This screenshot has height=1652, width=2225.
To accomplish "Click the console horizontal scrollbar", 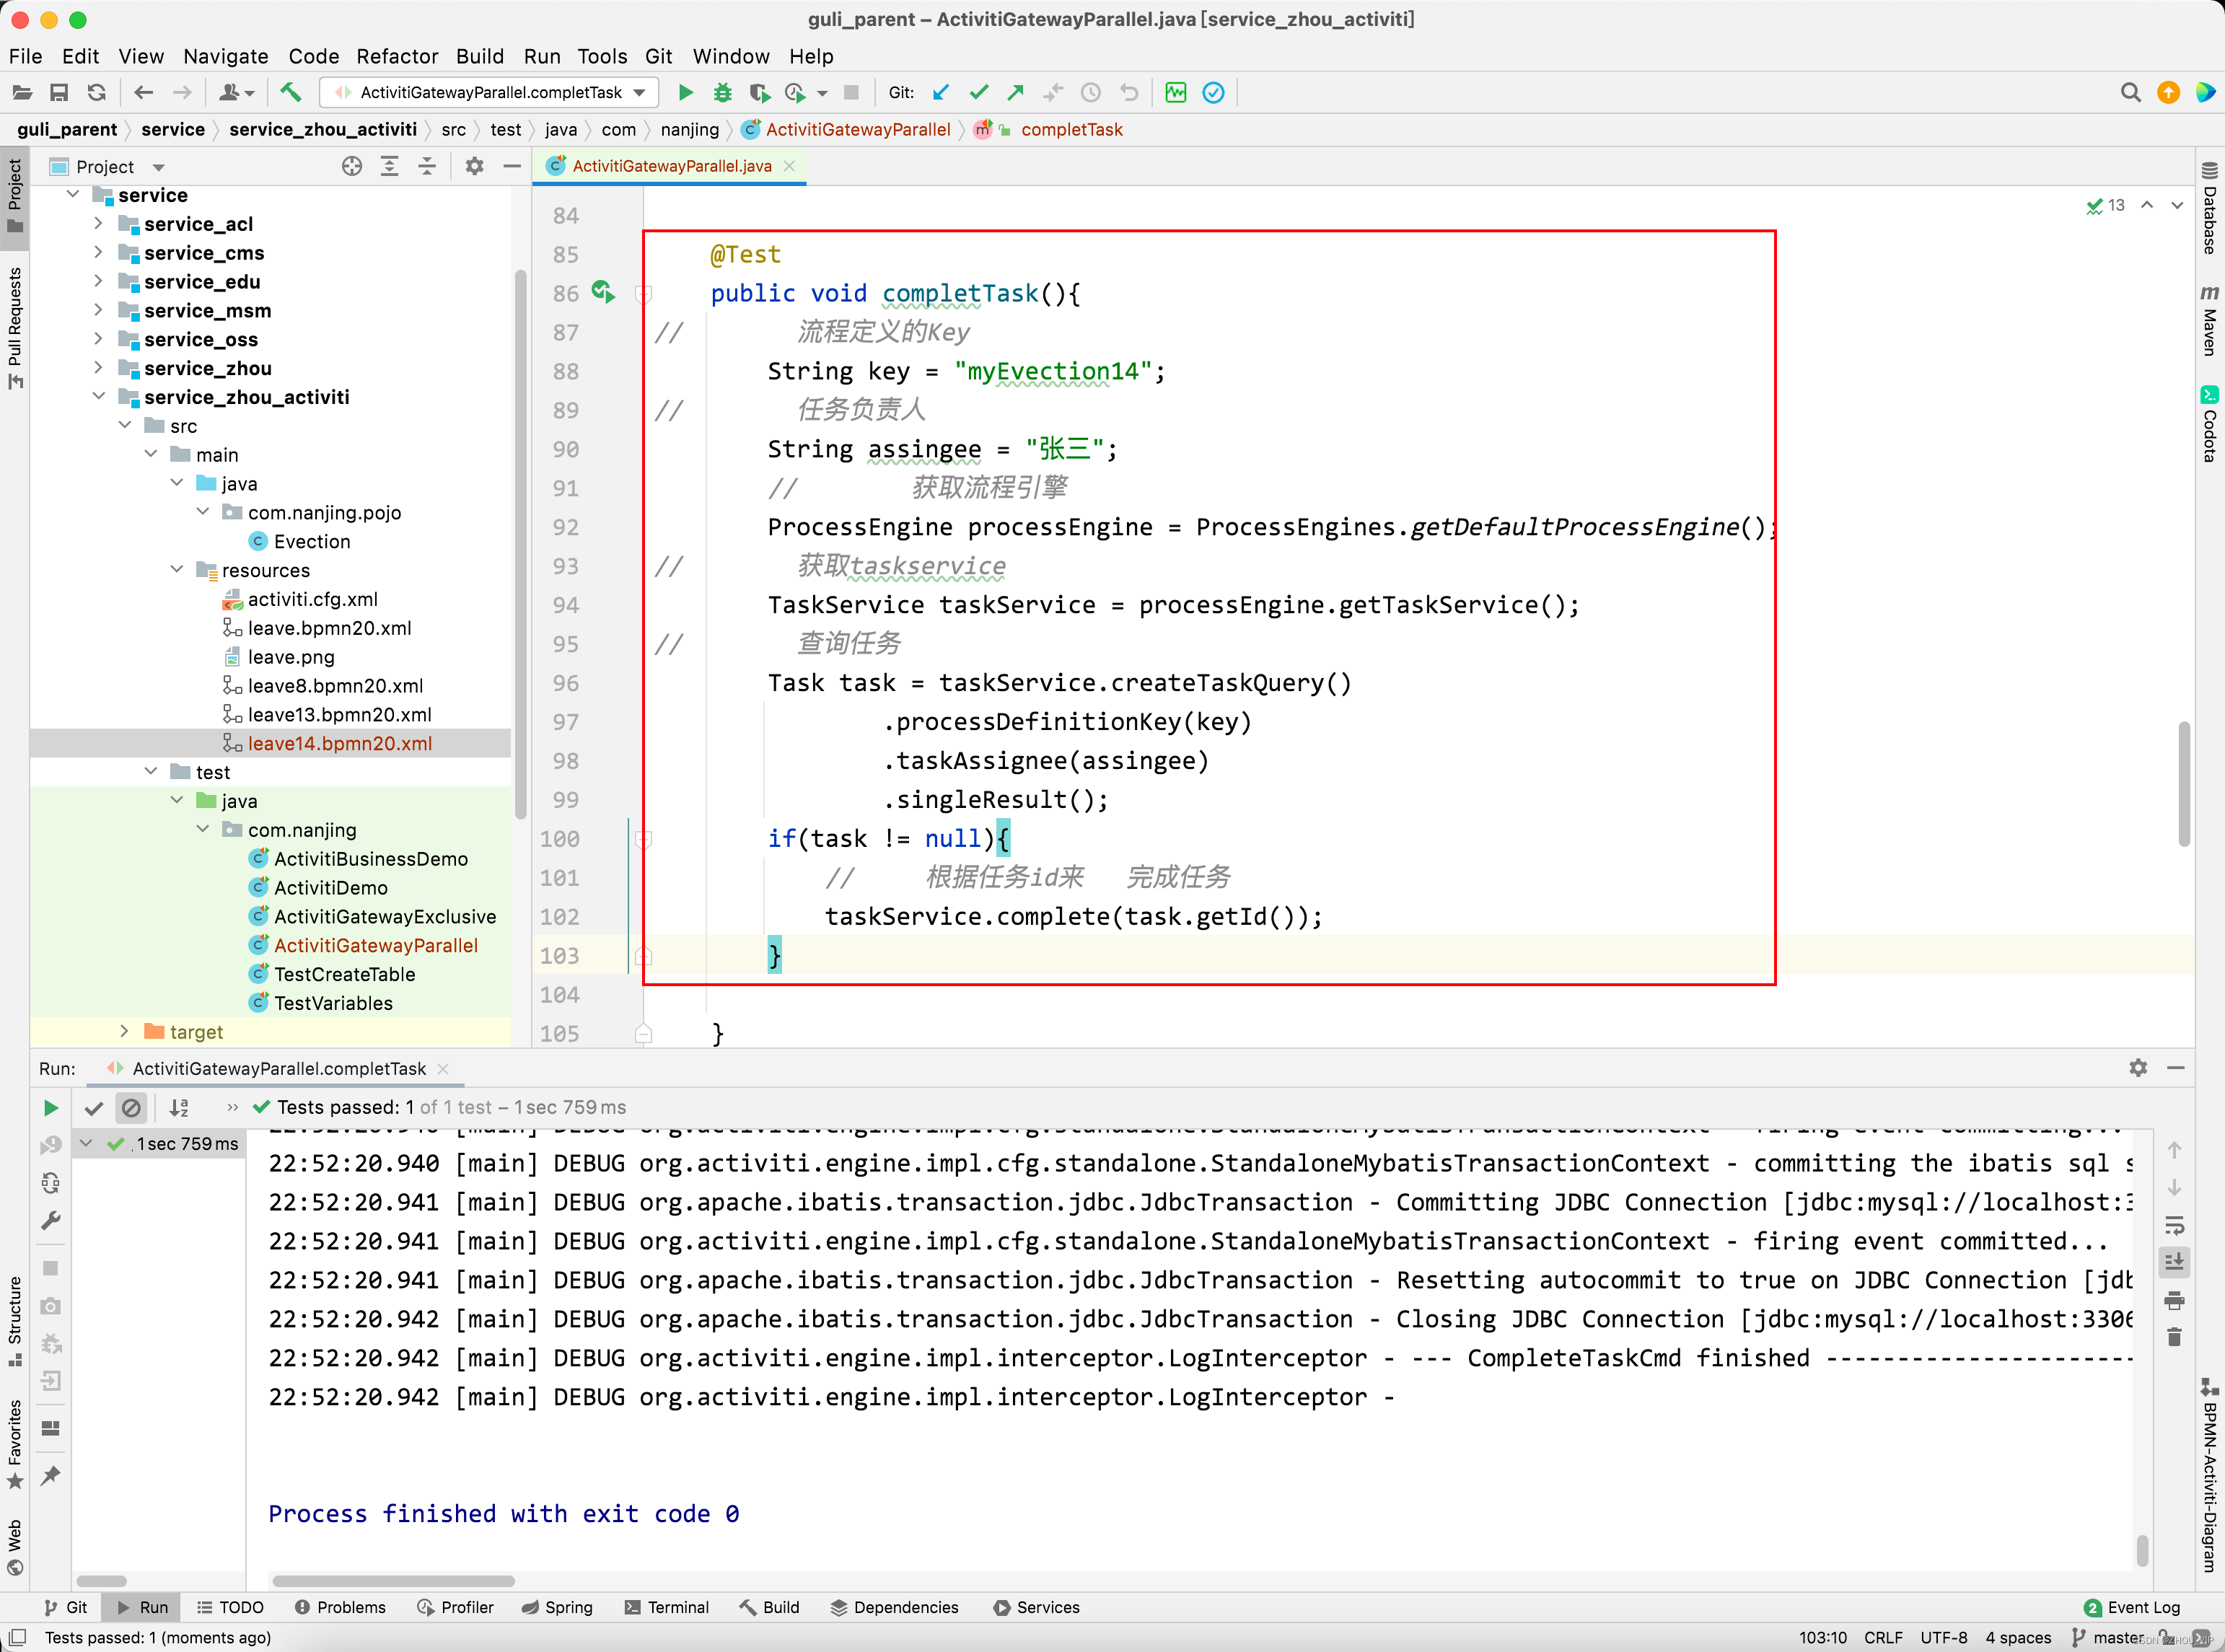I will (393, 1581).
